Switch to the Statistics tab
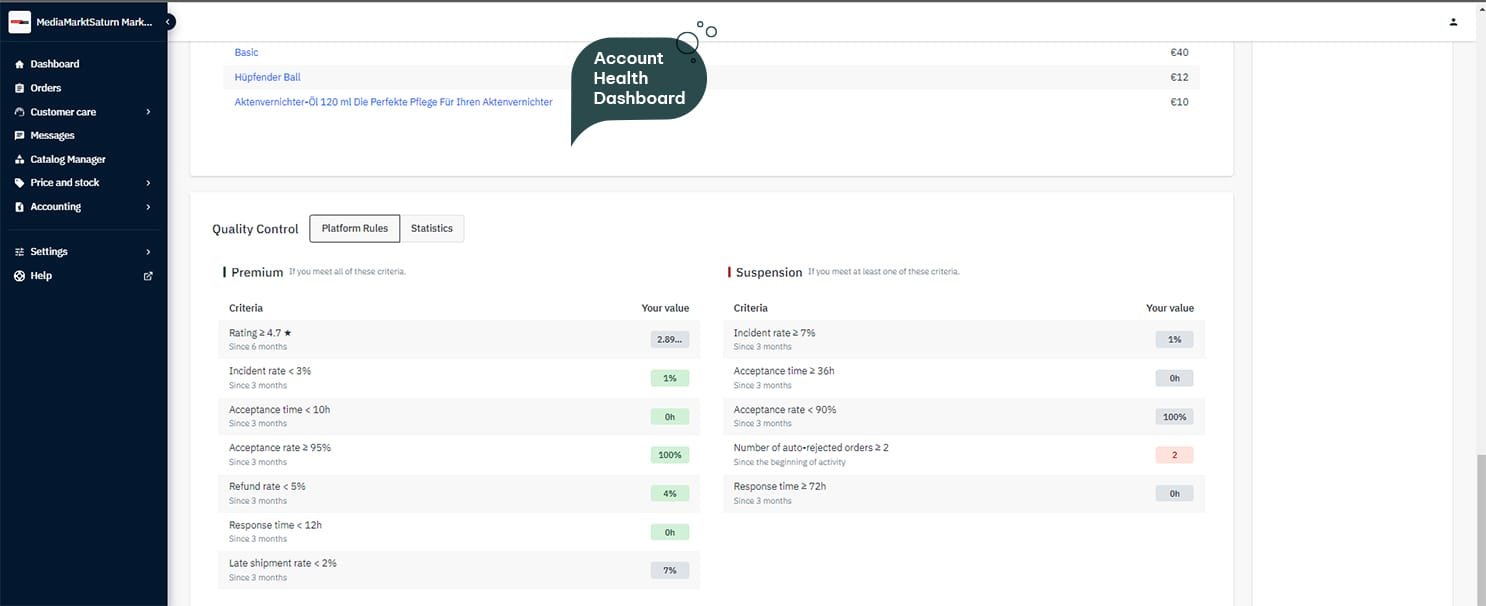Image resolution: width=1486 pixels, height=606 pixels. 432,229
